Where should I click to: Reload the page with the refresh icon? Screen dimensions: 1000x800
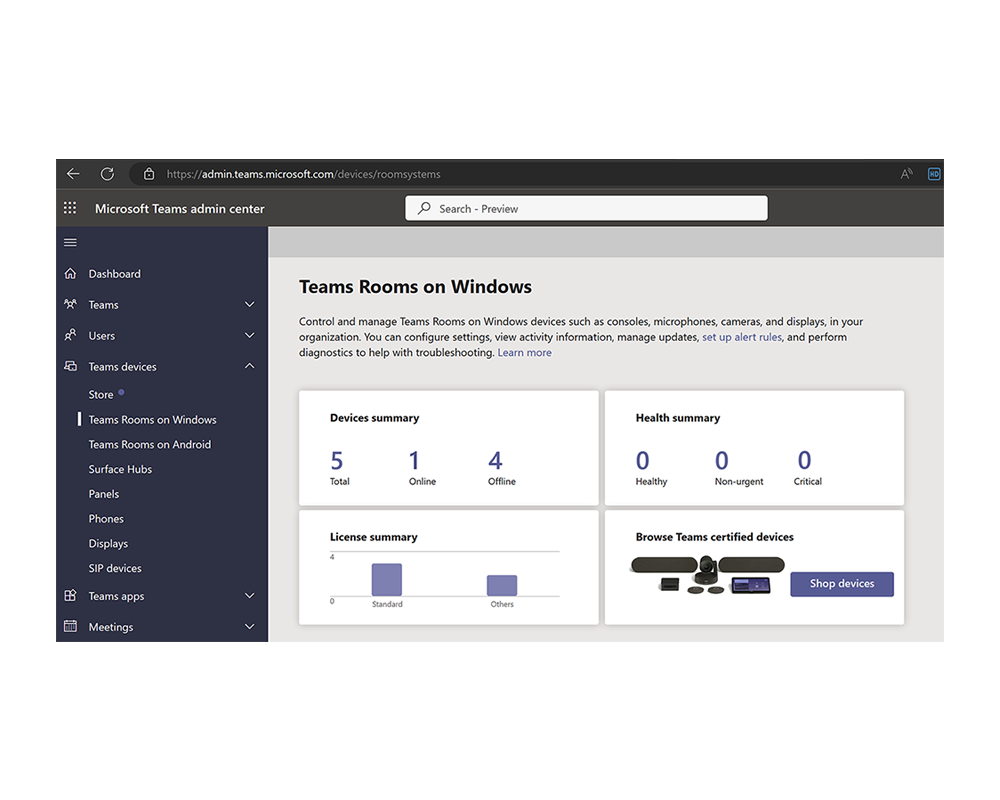click(x=107, y=174)
